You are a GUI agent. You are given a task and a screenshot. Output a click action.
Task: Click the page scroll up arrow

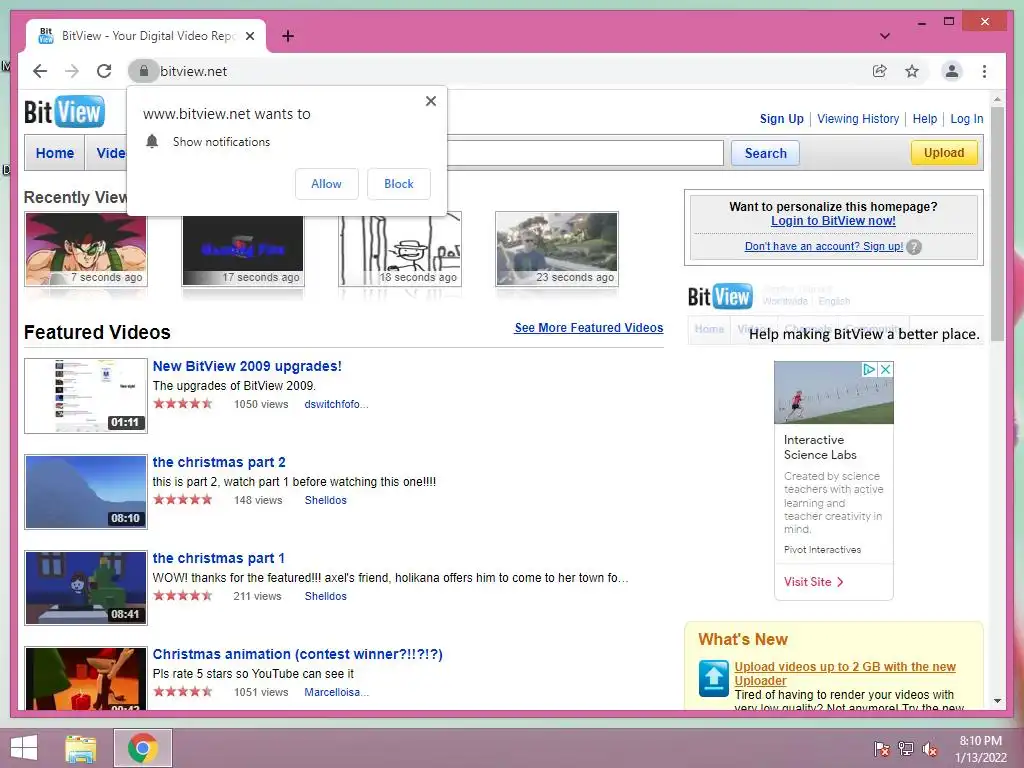pyautogui.click(x=997, y=99)
